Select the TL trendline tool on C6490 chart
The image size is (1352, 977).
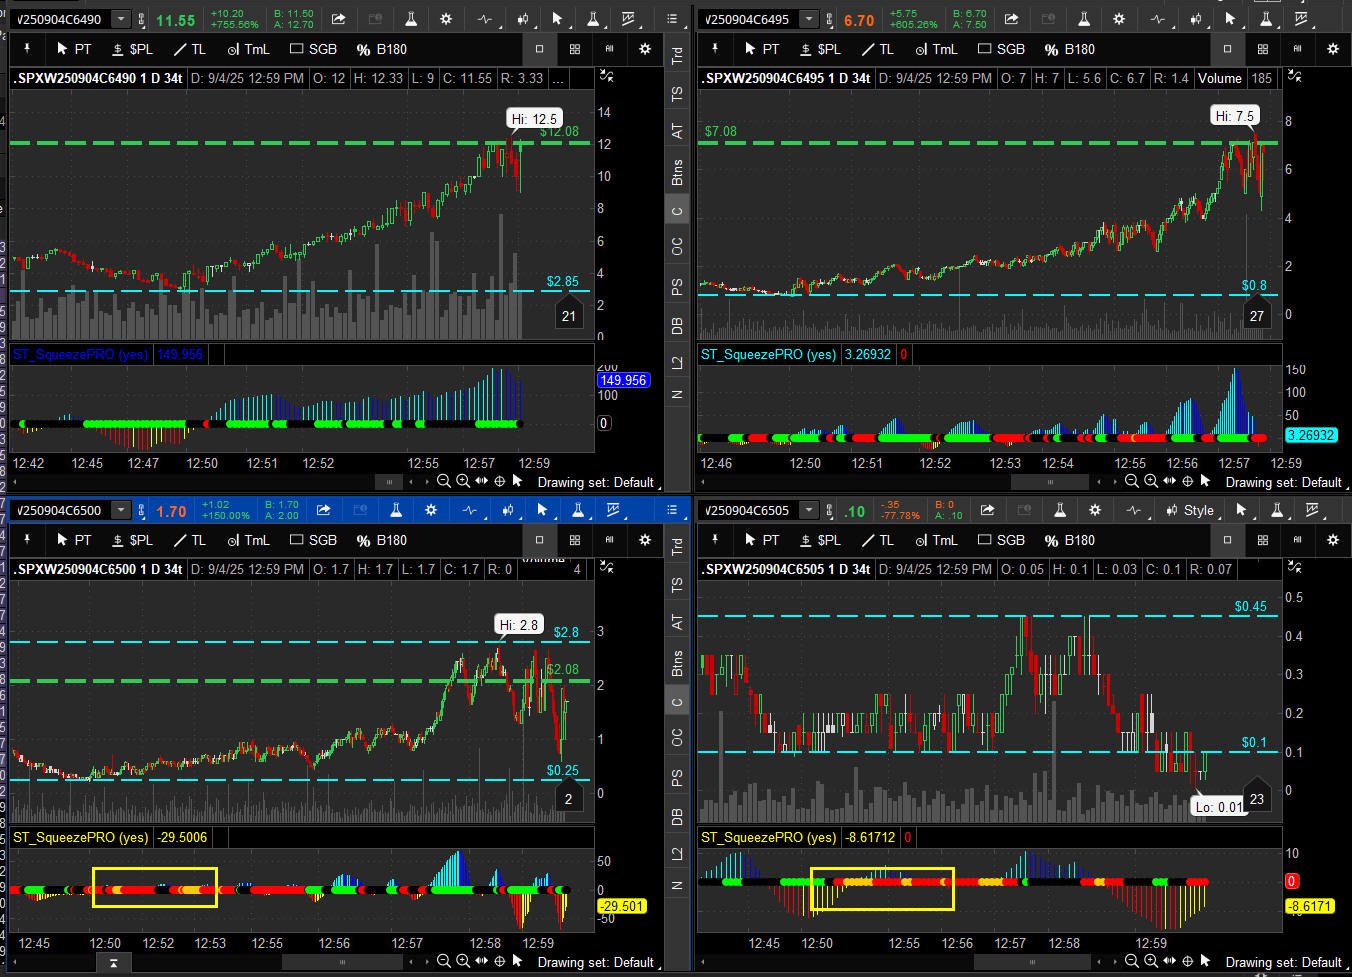click(188, 49)
